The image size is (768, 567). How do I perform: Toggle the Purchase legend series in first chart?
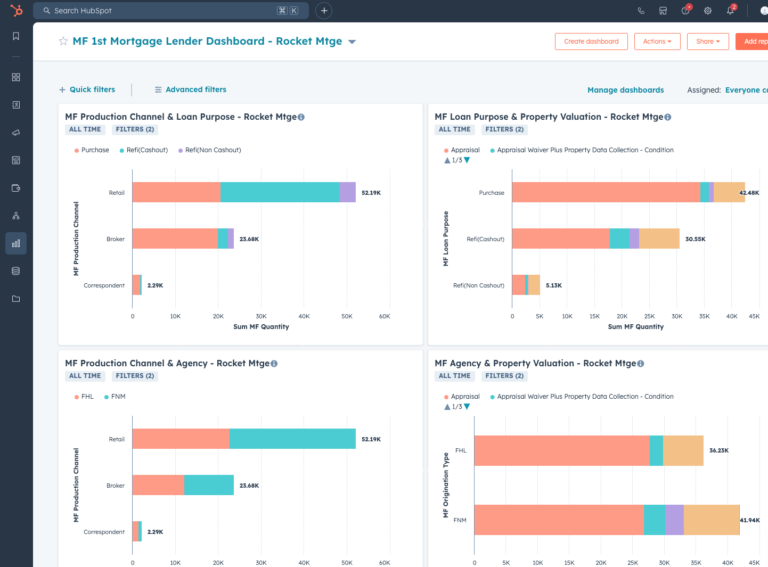coord(92,150)
